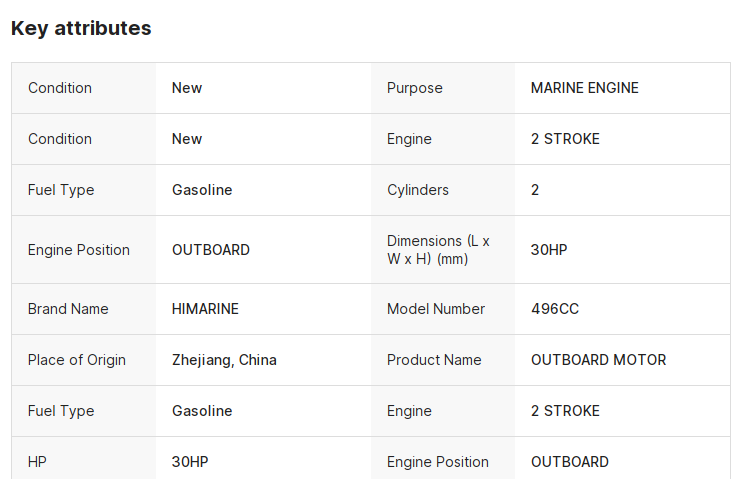
Task: Click the Engine Position label in left column
Action: coord(79,250)
